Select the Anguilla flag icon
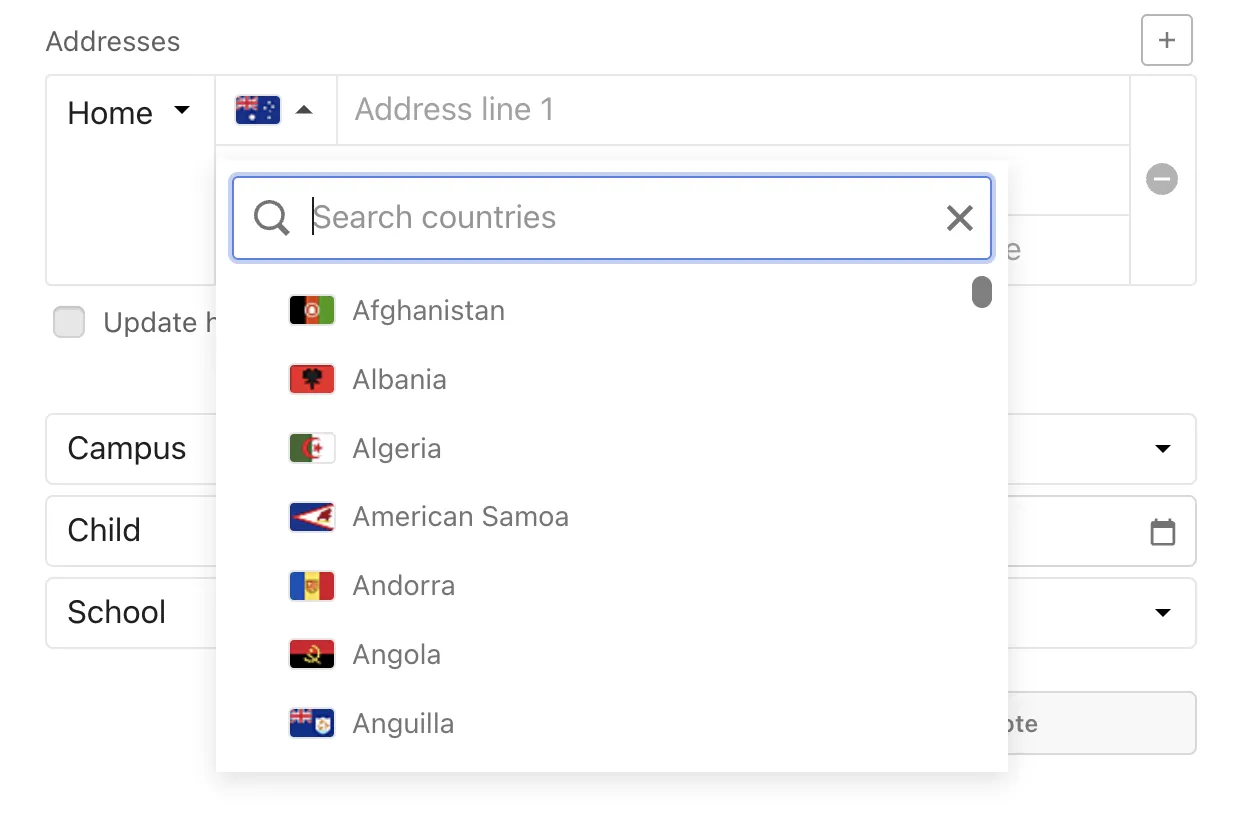The height and width of the screenshot is (824, 1250). (311, 722)
